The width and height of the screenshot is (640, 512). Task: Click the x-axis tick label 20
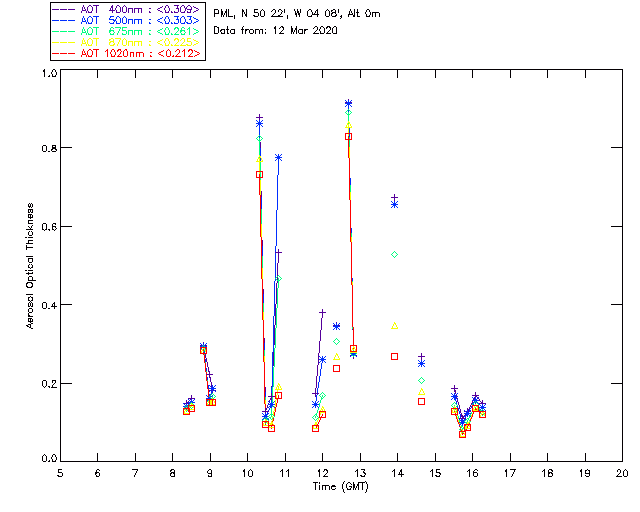(x=622, y=472)
